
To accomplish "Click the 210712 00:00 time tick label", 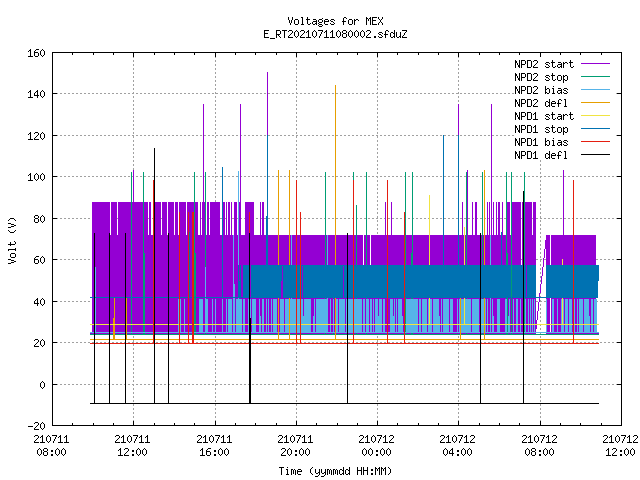I will pyautogui.click(x=376, y=446).
